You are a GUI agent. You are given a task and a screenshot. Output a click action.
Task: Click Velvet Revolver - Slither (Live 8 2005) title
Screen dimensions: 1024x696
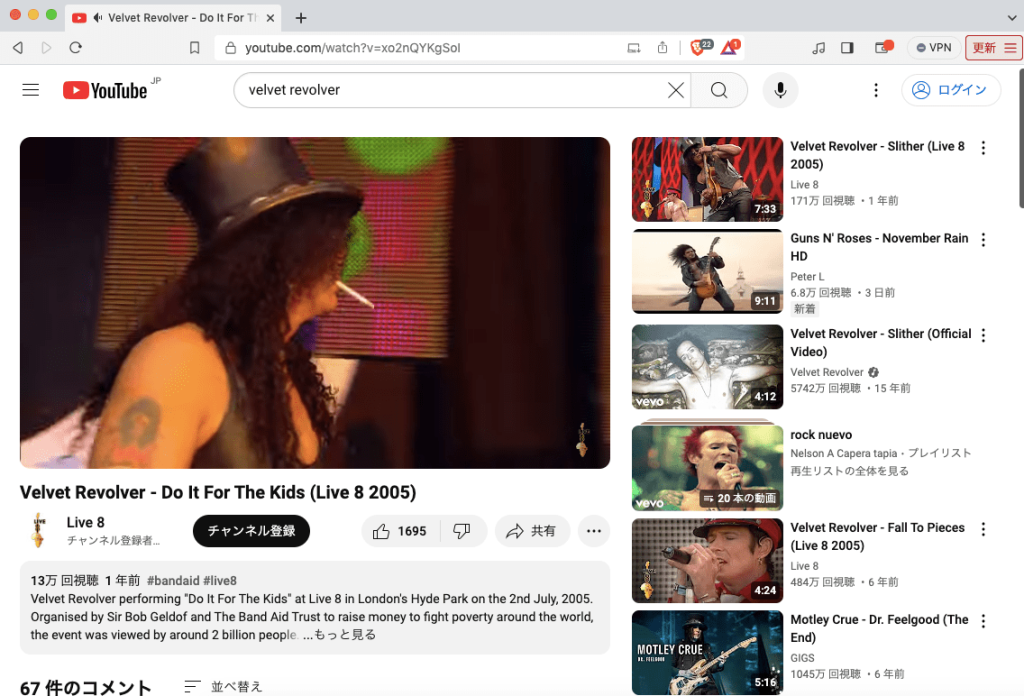click(x=877, y=155)
